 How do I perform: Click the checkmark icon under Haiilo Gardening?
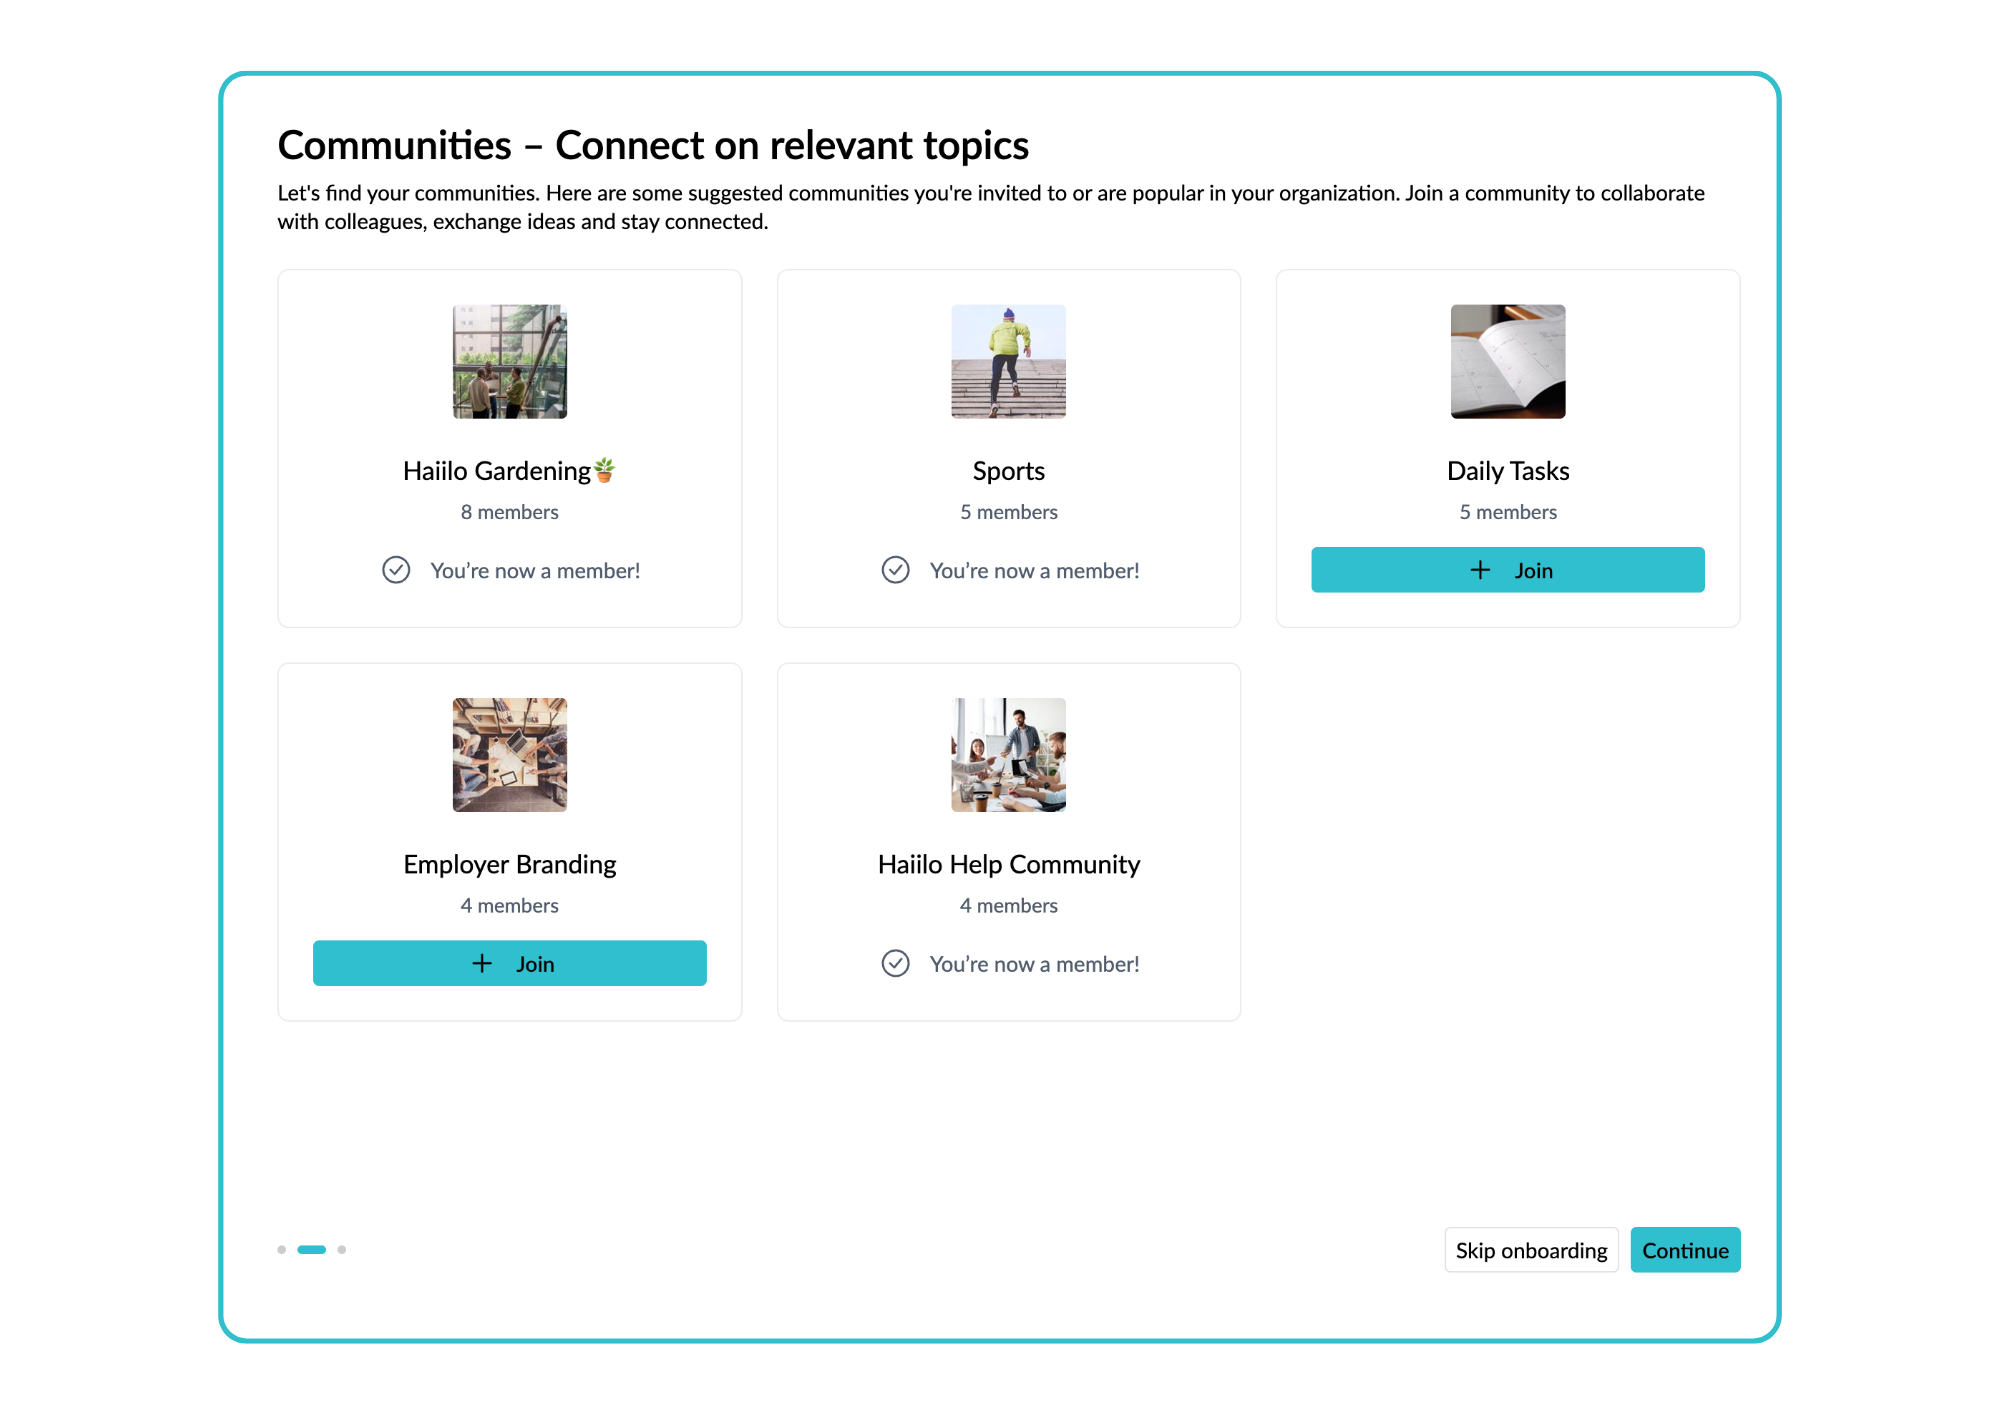coord(396,570)
